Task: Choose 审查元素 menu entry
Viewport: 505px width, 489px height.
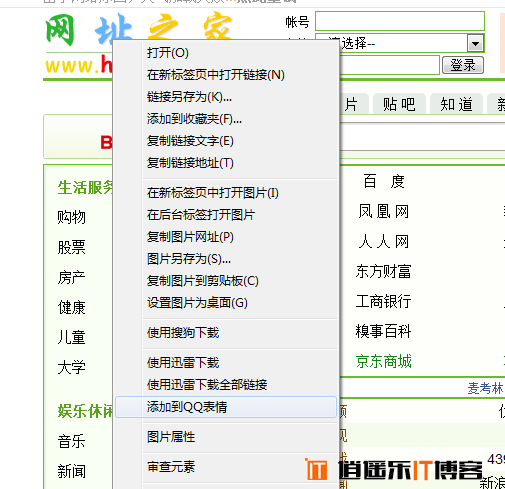Action: [226, 467]
